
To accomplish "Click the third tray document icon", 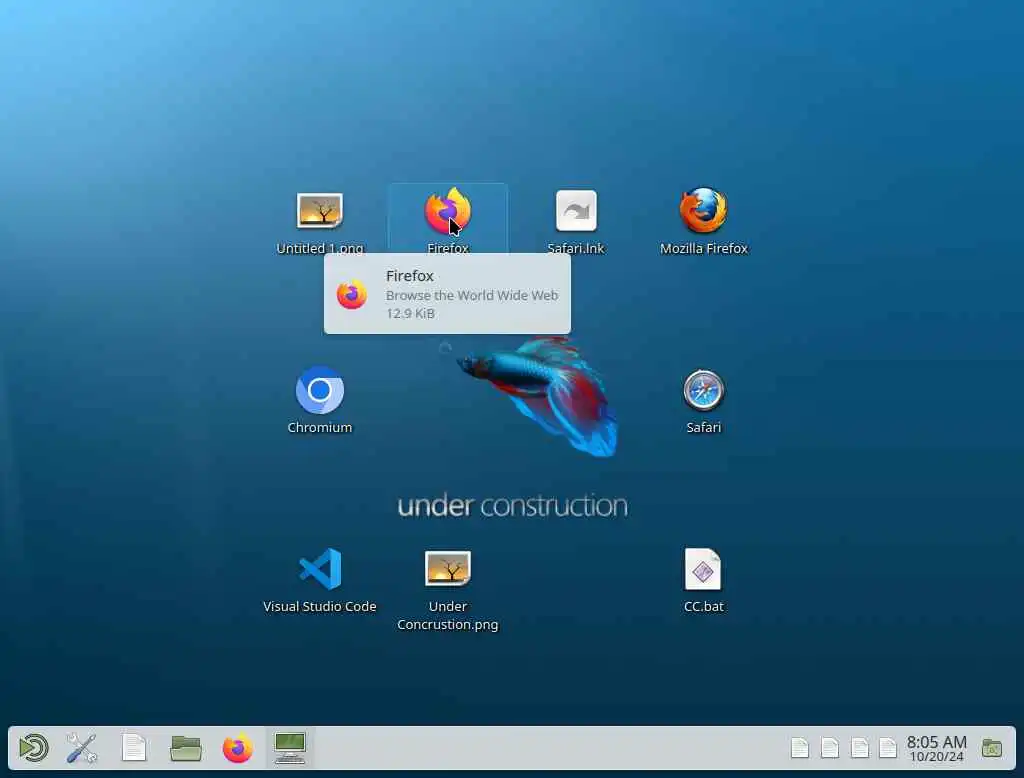I will coord(860,748).
